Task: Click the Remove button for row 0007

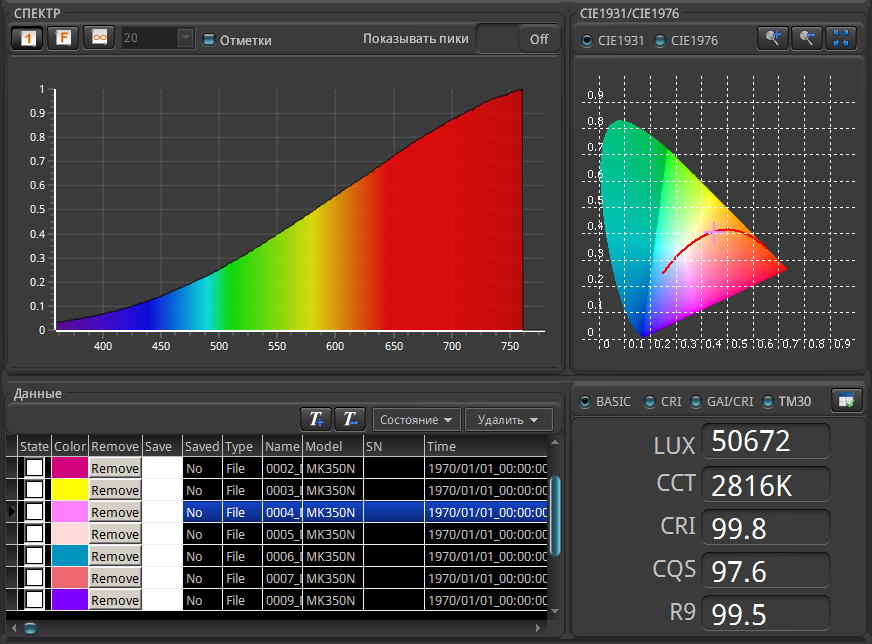Action: [x=115, y=578]
